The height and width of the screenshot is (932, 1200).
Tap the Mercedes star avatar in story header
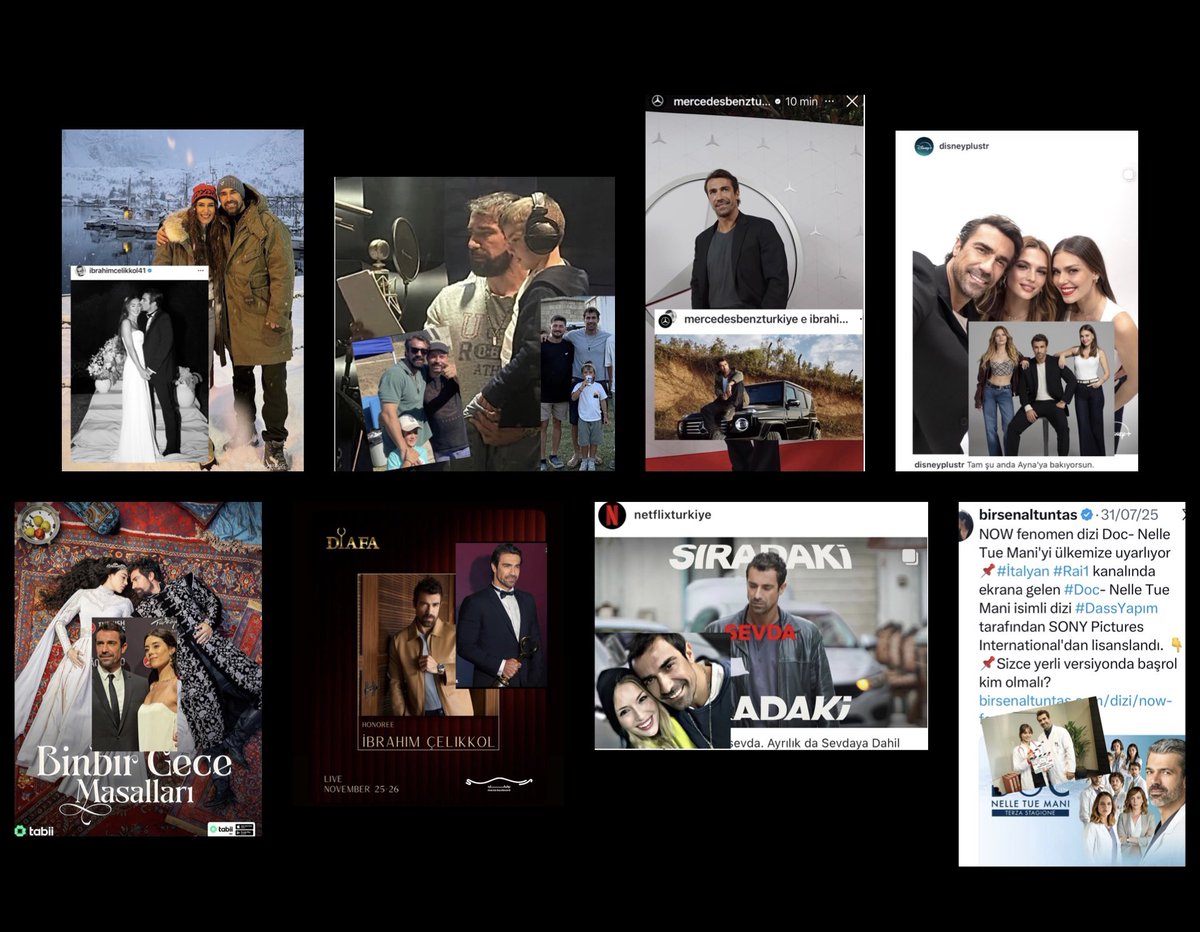[x=657, y=101]
